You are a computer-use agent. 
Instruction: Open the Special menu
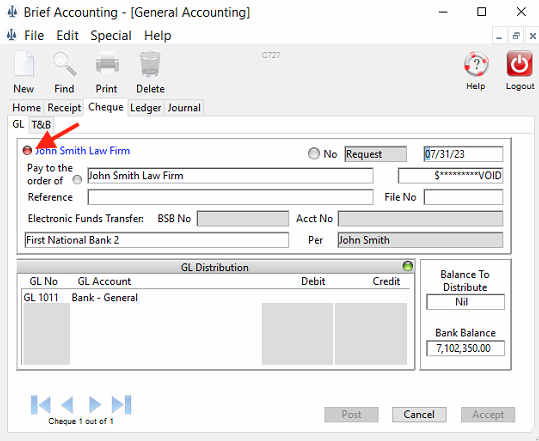111,36
